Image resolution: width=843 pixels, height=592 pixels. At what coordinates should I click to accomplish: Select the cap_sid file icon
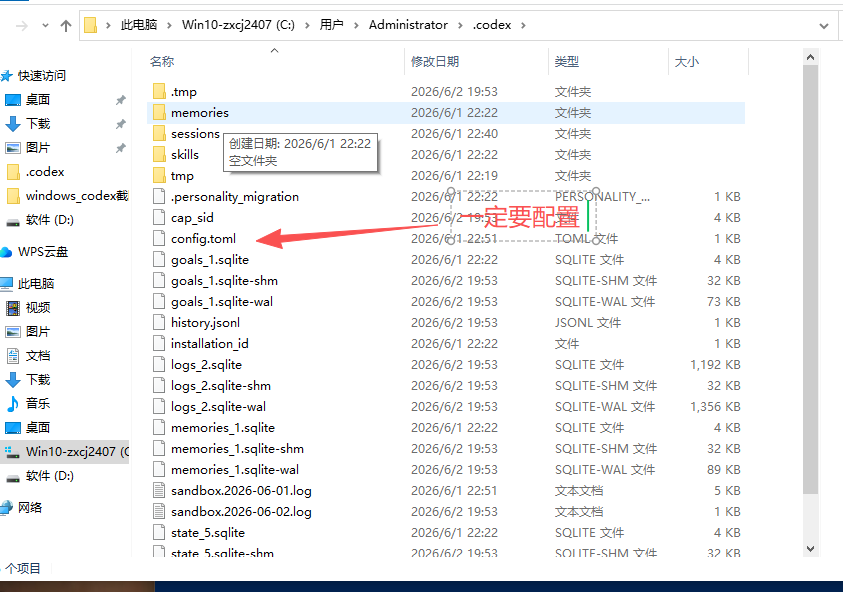click(x=159, y=218)
